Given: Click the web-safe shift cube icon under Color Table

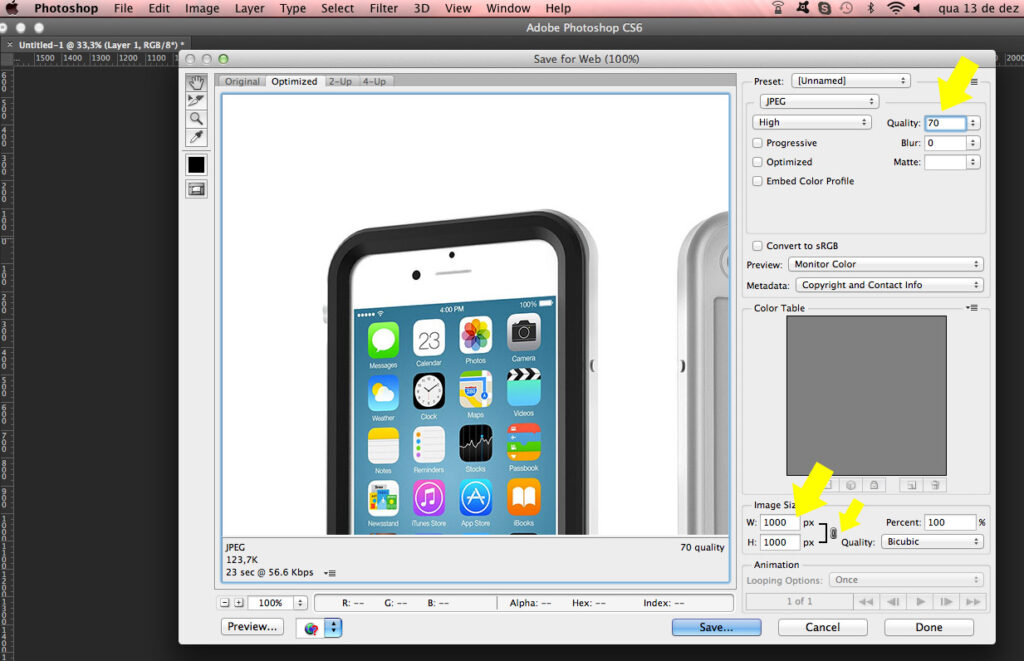Looking at the screenshot, I should pos(850,485).
